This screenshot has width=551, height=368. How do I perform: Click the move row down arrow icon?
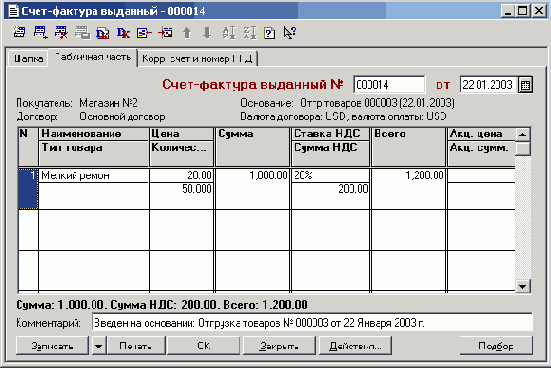pos(207,33)
